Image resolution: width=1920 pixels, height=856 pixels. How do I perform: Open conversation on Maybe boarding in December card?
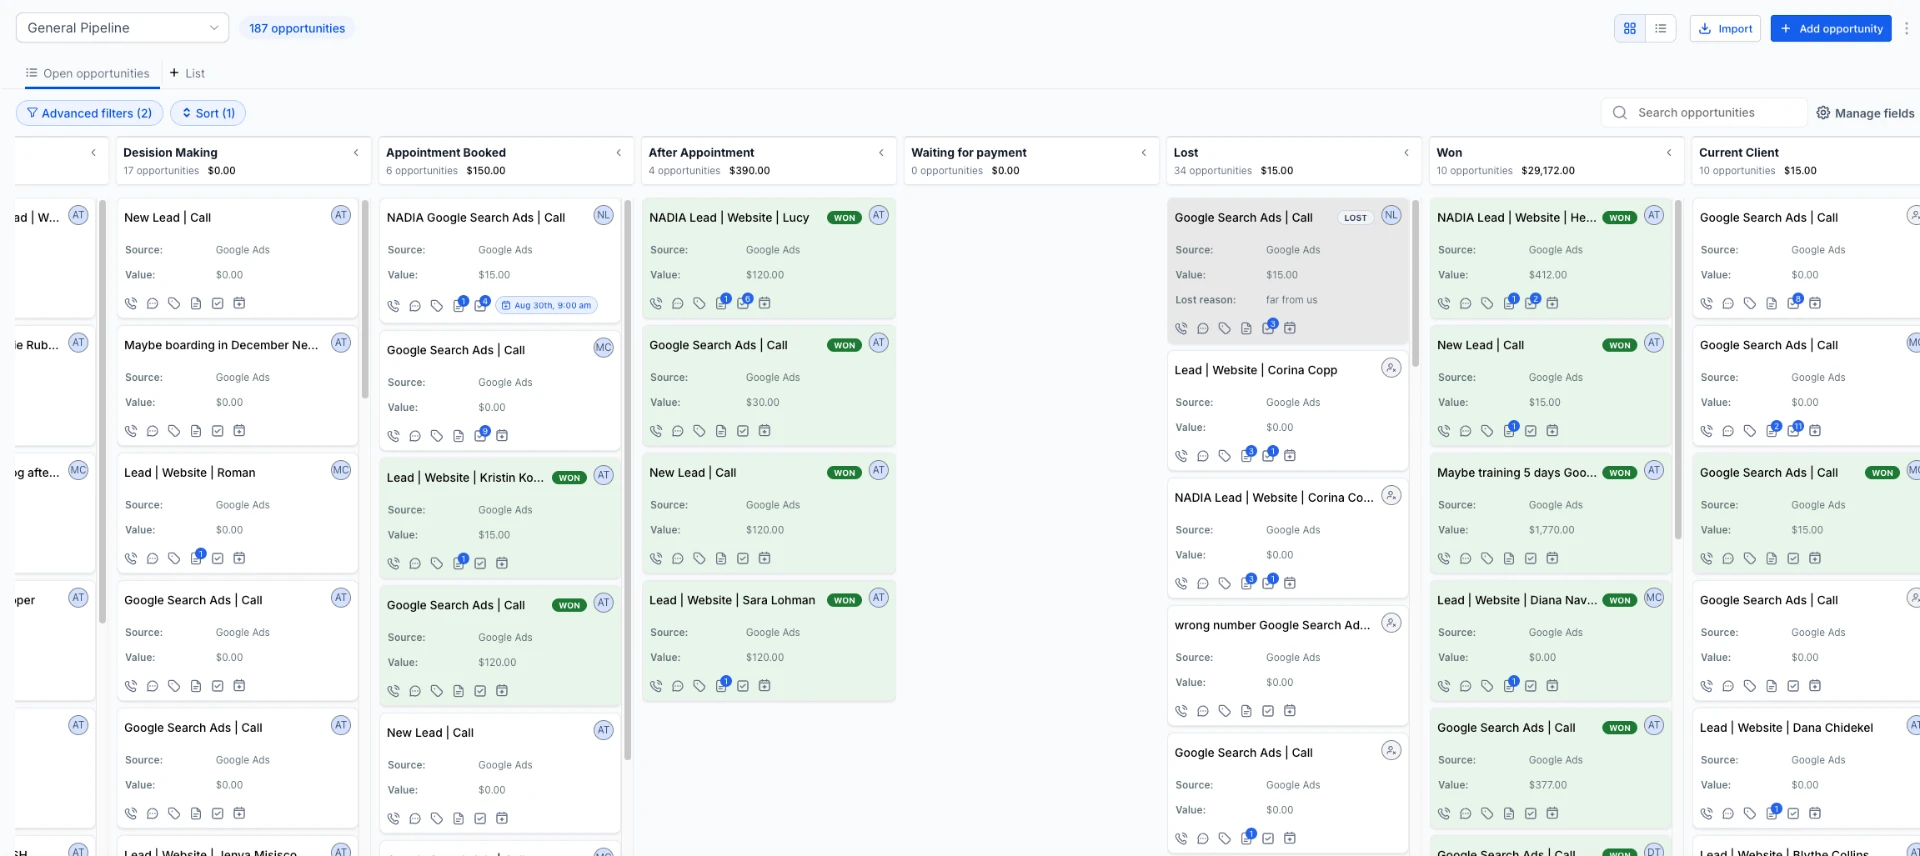click(x=152, y=431)
